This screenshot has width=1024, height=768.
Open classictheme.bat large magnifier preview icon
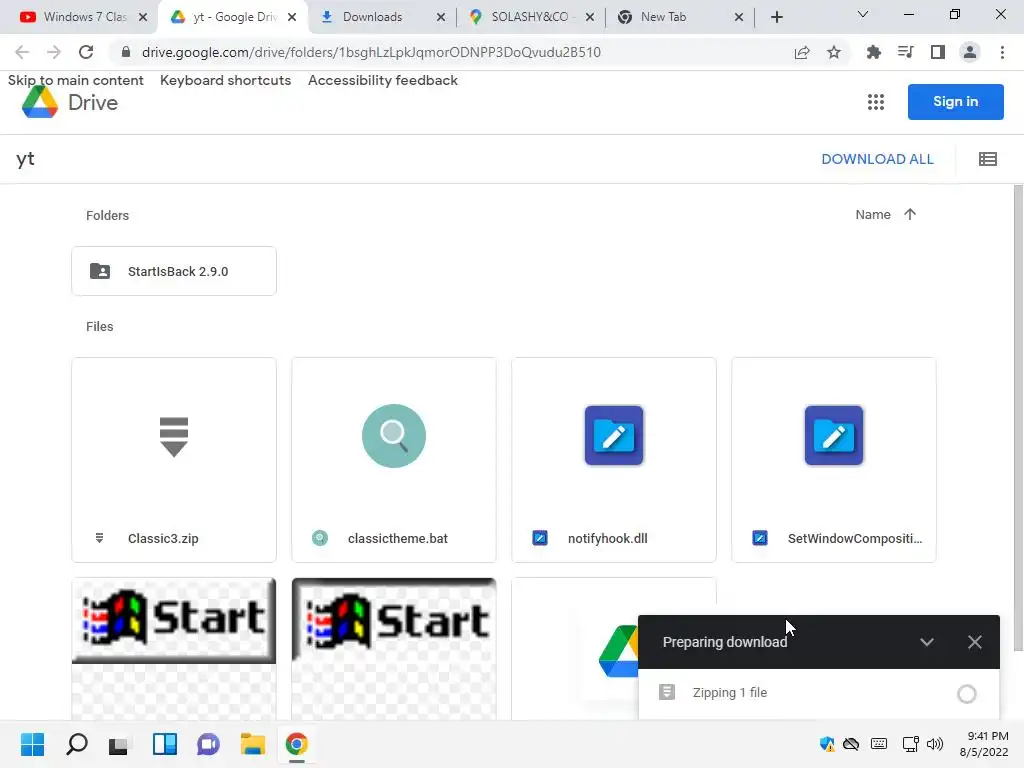coord(394,436)
